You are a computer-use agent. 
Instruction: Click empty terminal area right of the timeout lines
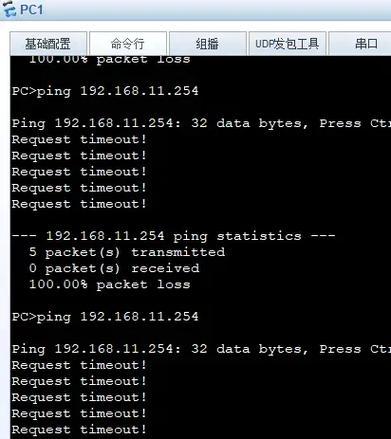(267, 172)
